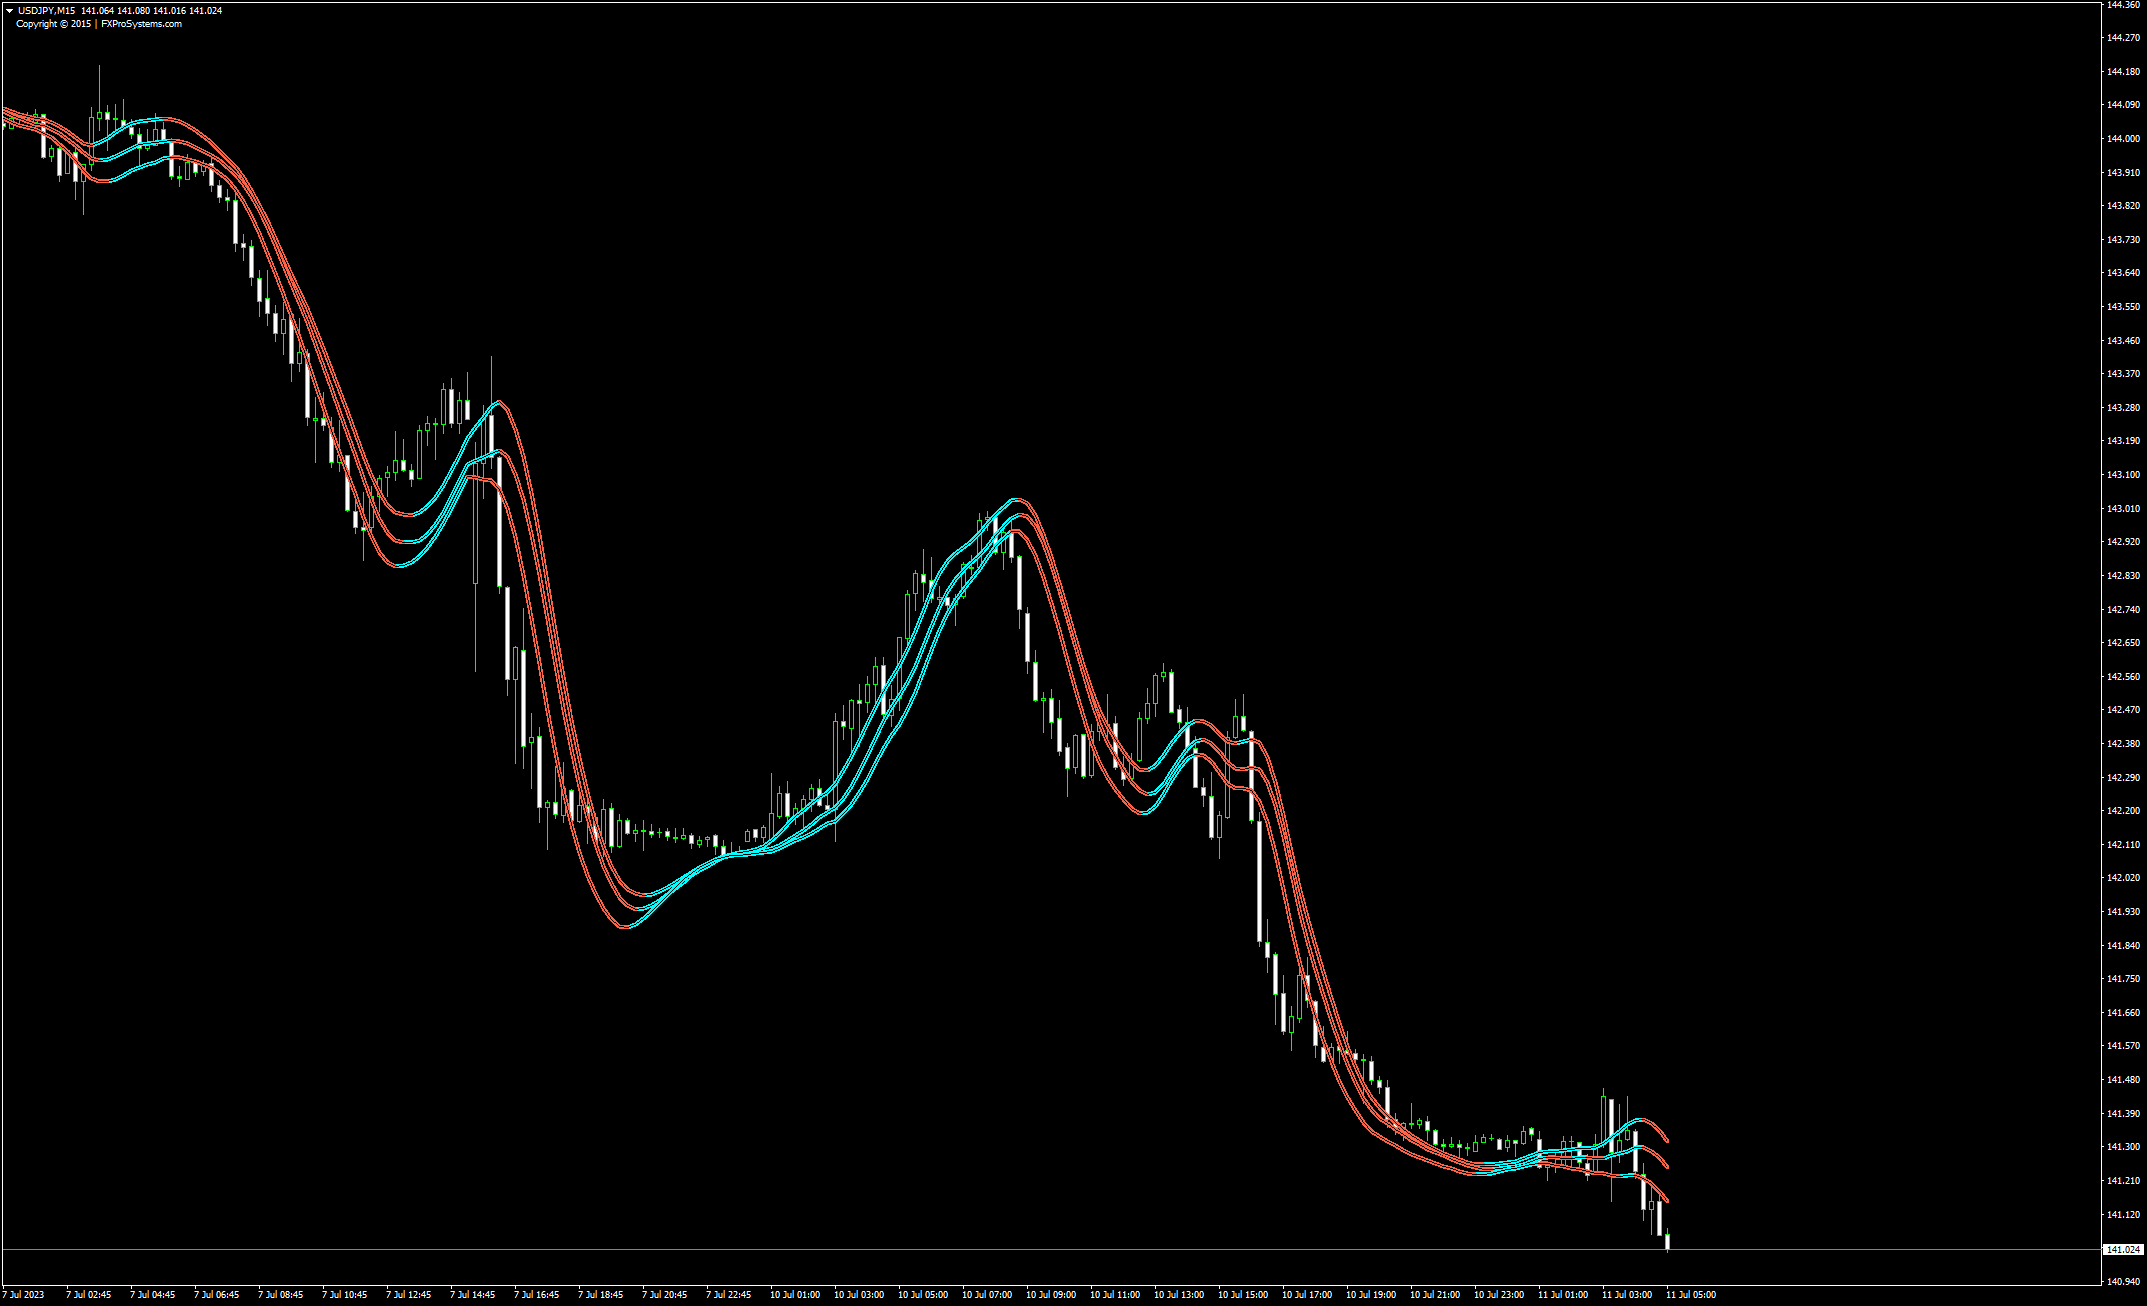Click the 142.560 price scale label
This screenshot has width=2147, height=1306.
(x=2123, y=676)
